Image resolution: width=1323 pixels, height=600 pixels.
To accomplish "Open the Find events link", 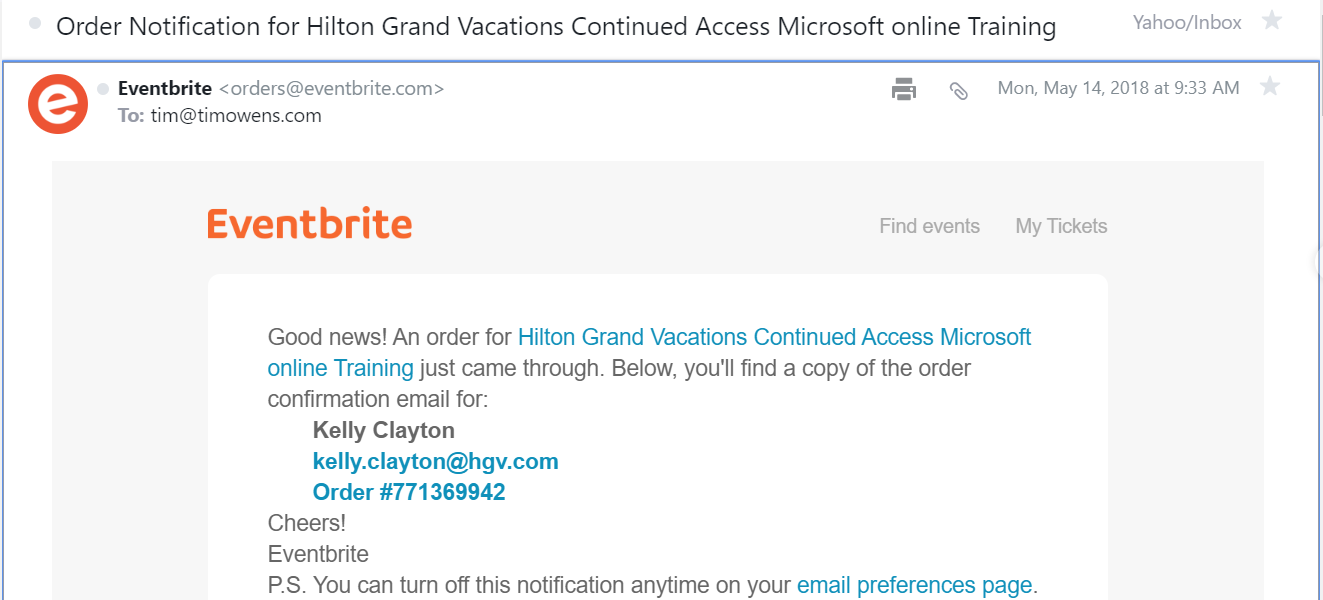I will [x=930, y=226].
